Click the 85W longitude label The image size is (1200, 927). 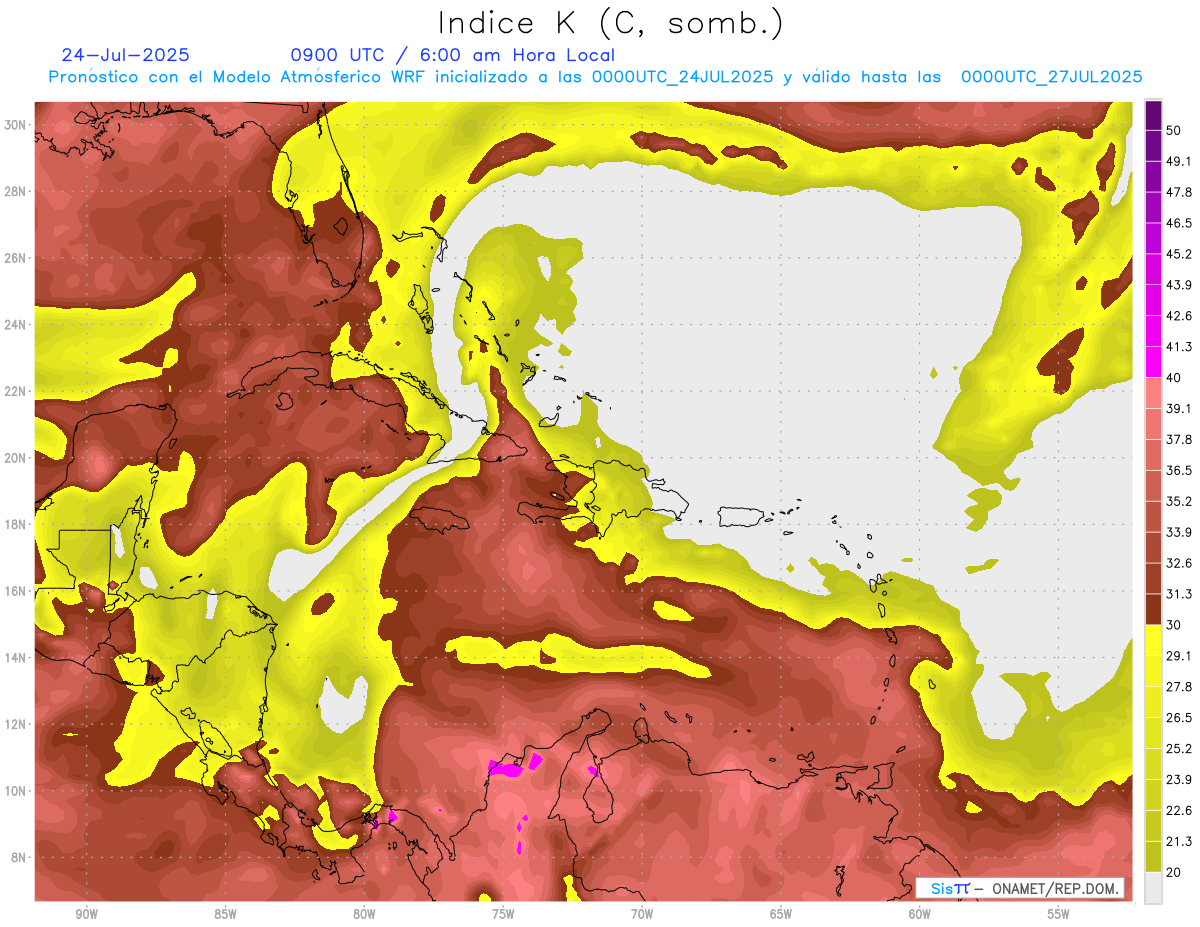225,914
